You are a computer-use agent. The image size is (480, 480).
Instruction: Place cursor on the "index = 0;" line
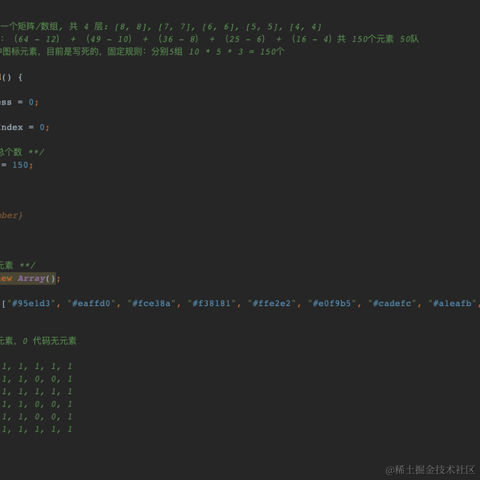(24, 127)
